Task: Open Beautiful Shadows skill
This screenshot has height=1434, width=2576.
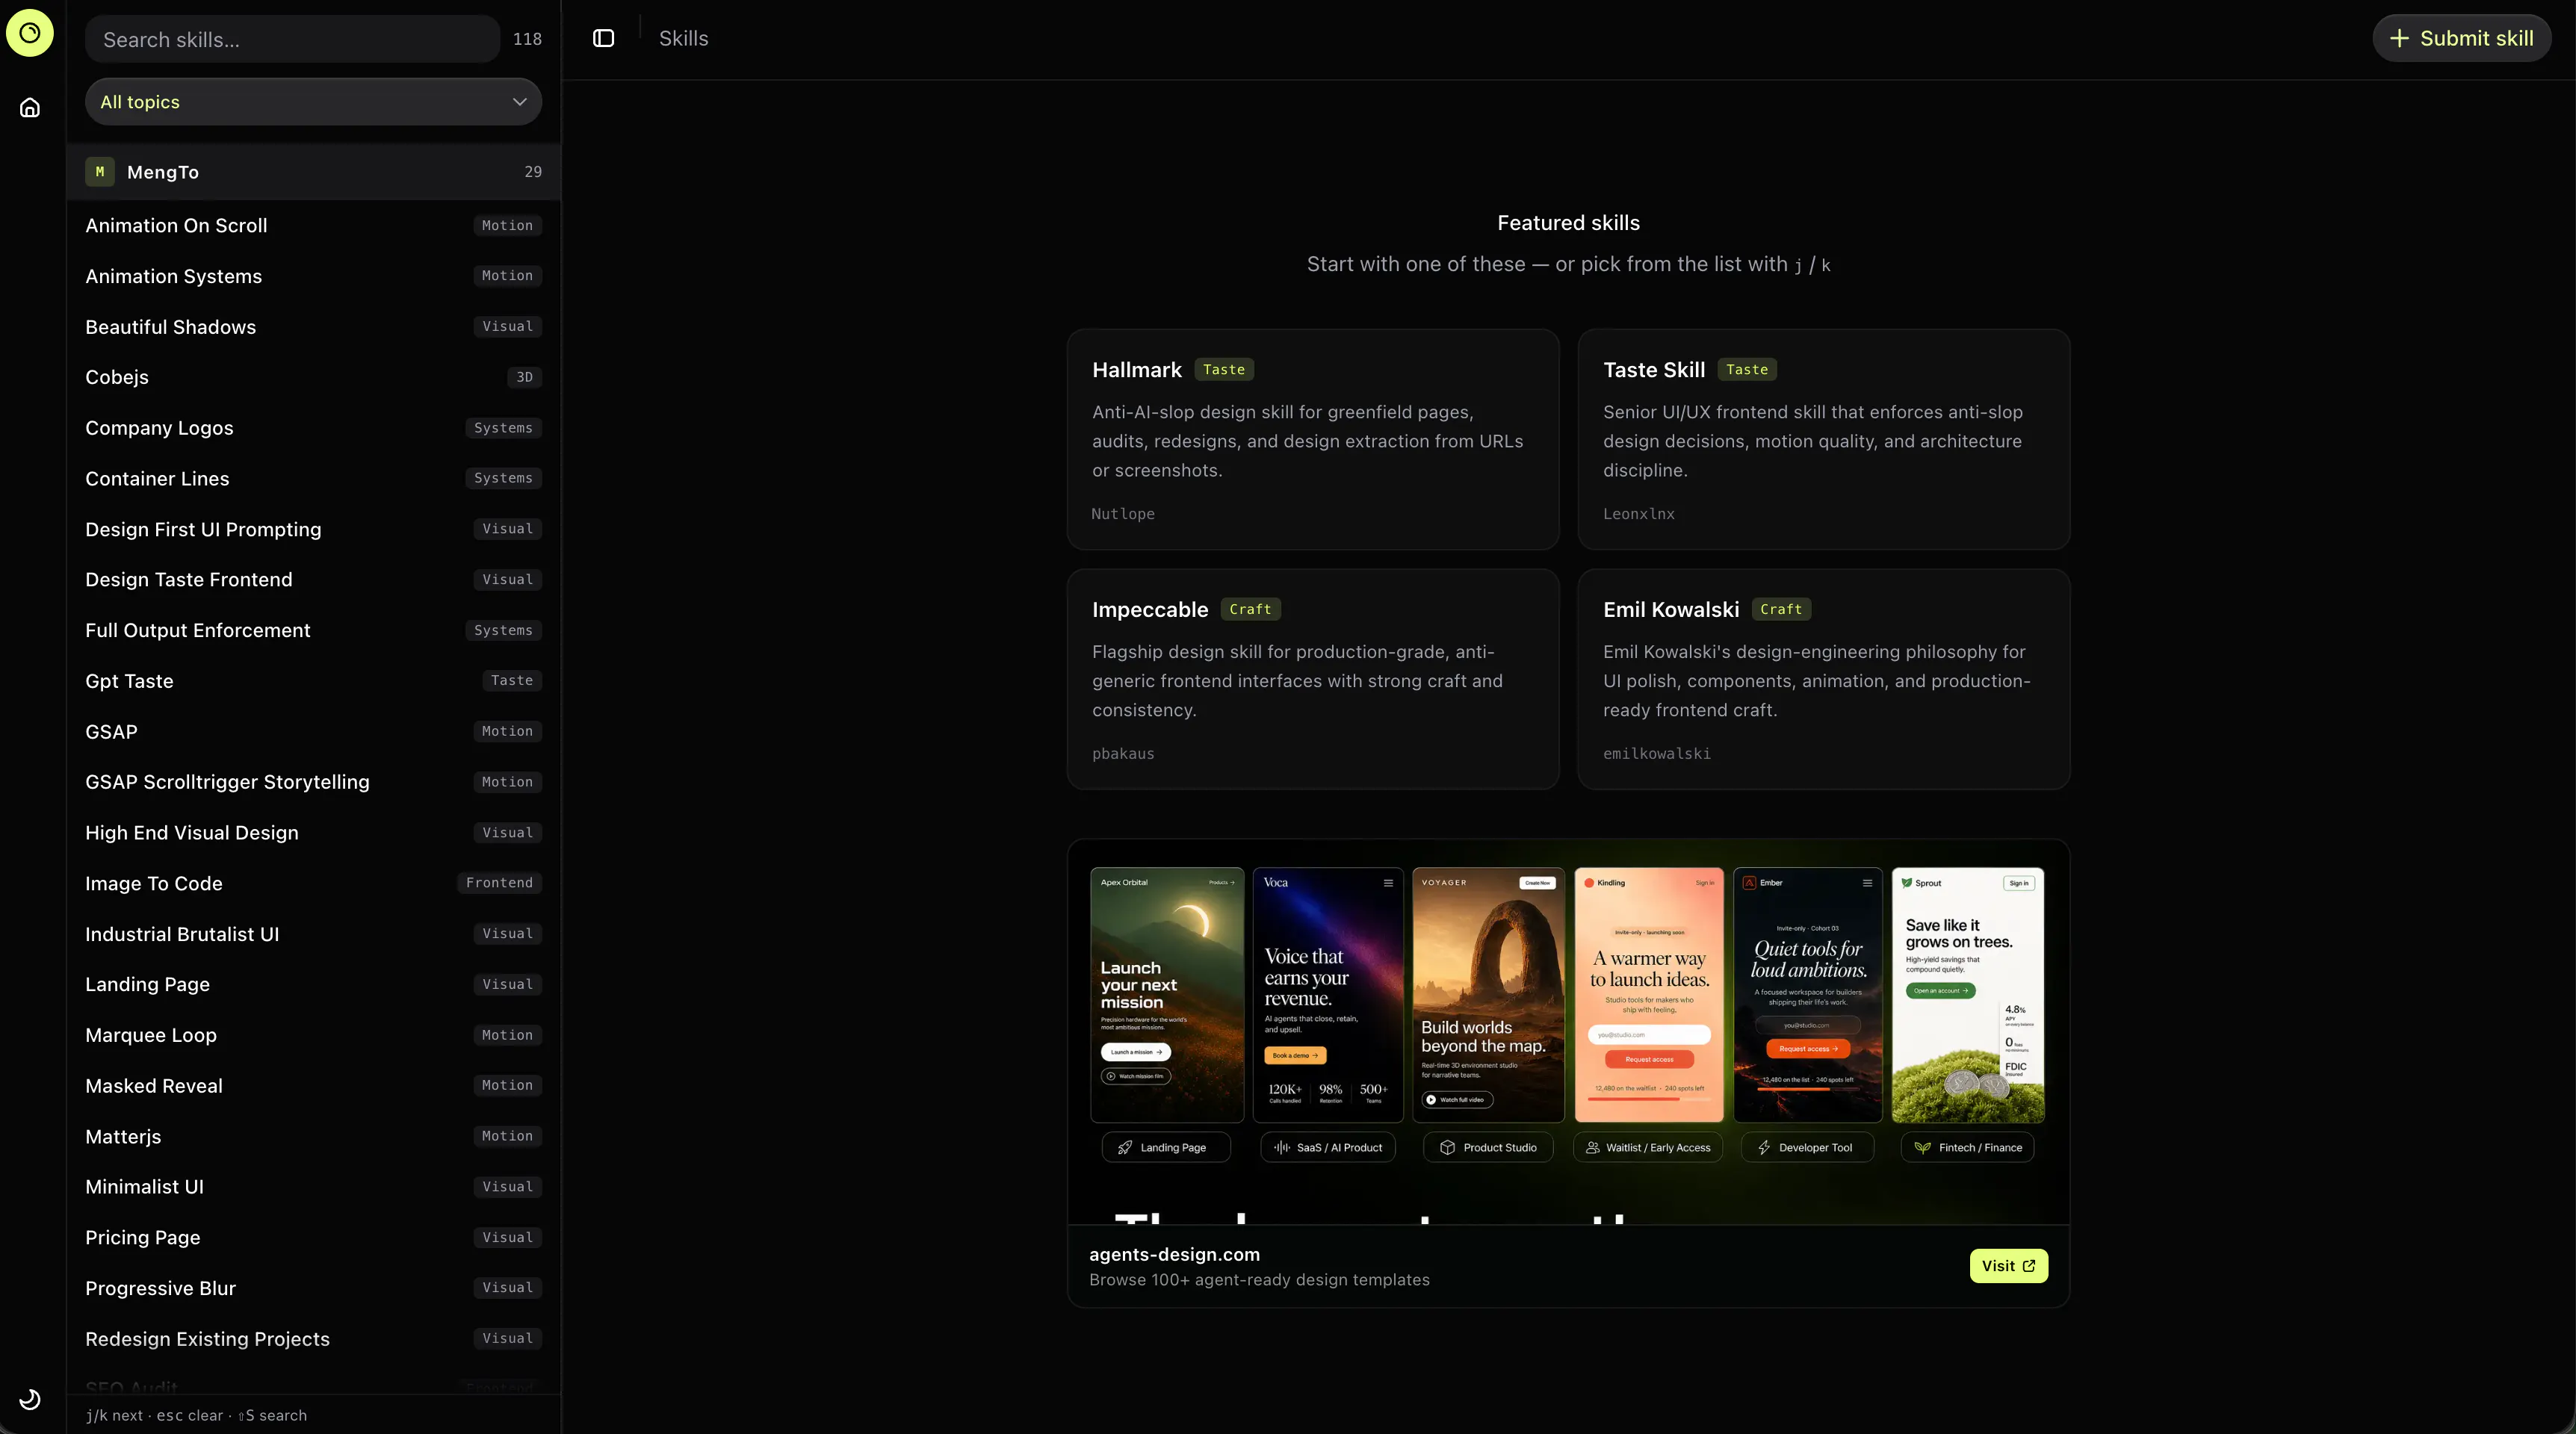Action: pos(313,327)
